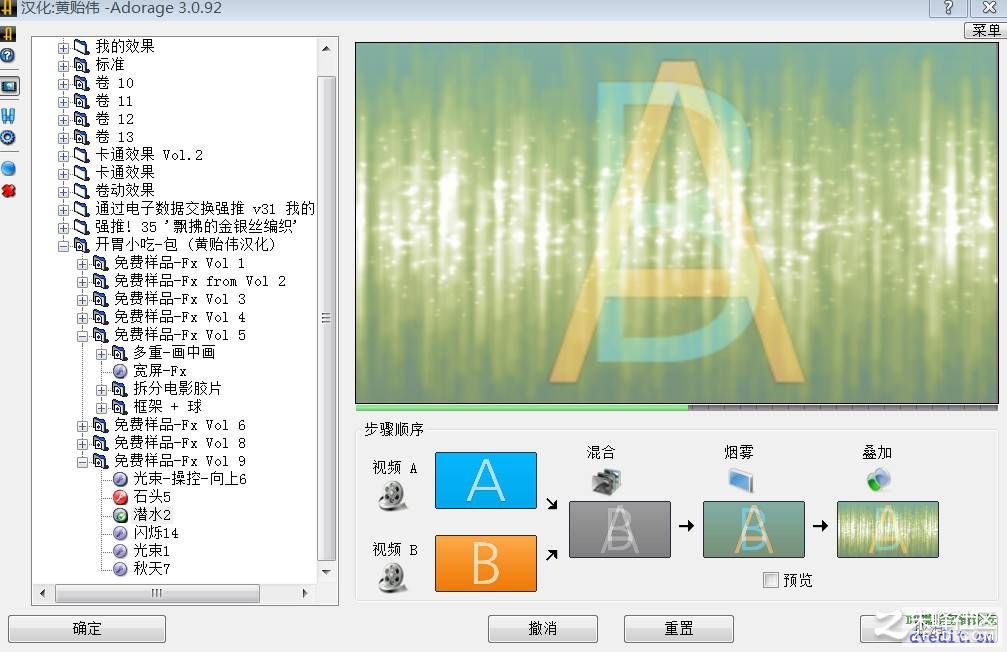Collapse the 开胃小吃-包 folder
Image resolution: width=1007 pixels, height=652 pixels.
tap(63, 245)
